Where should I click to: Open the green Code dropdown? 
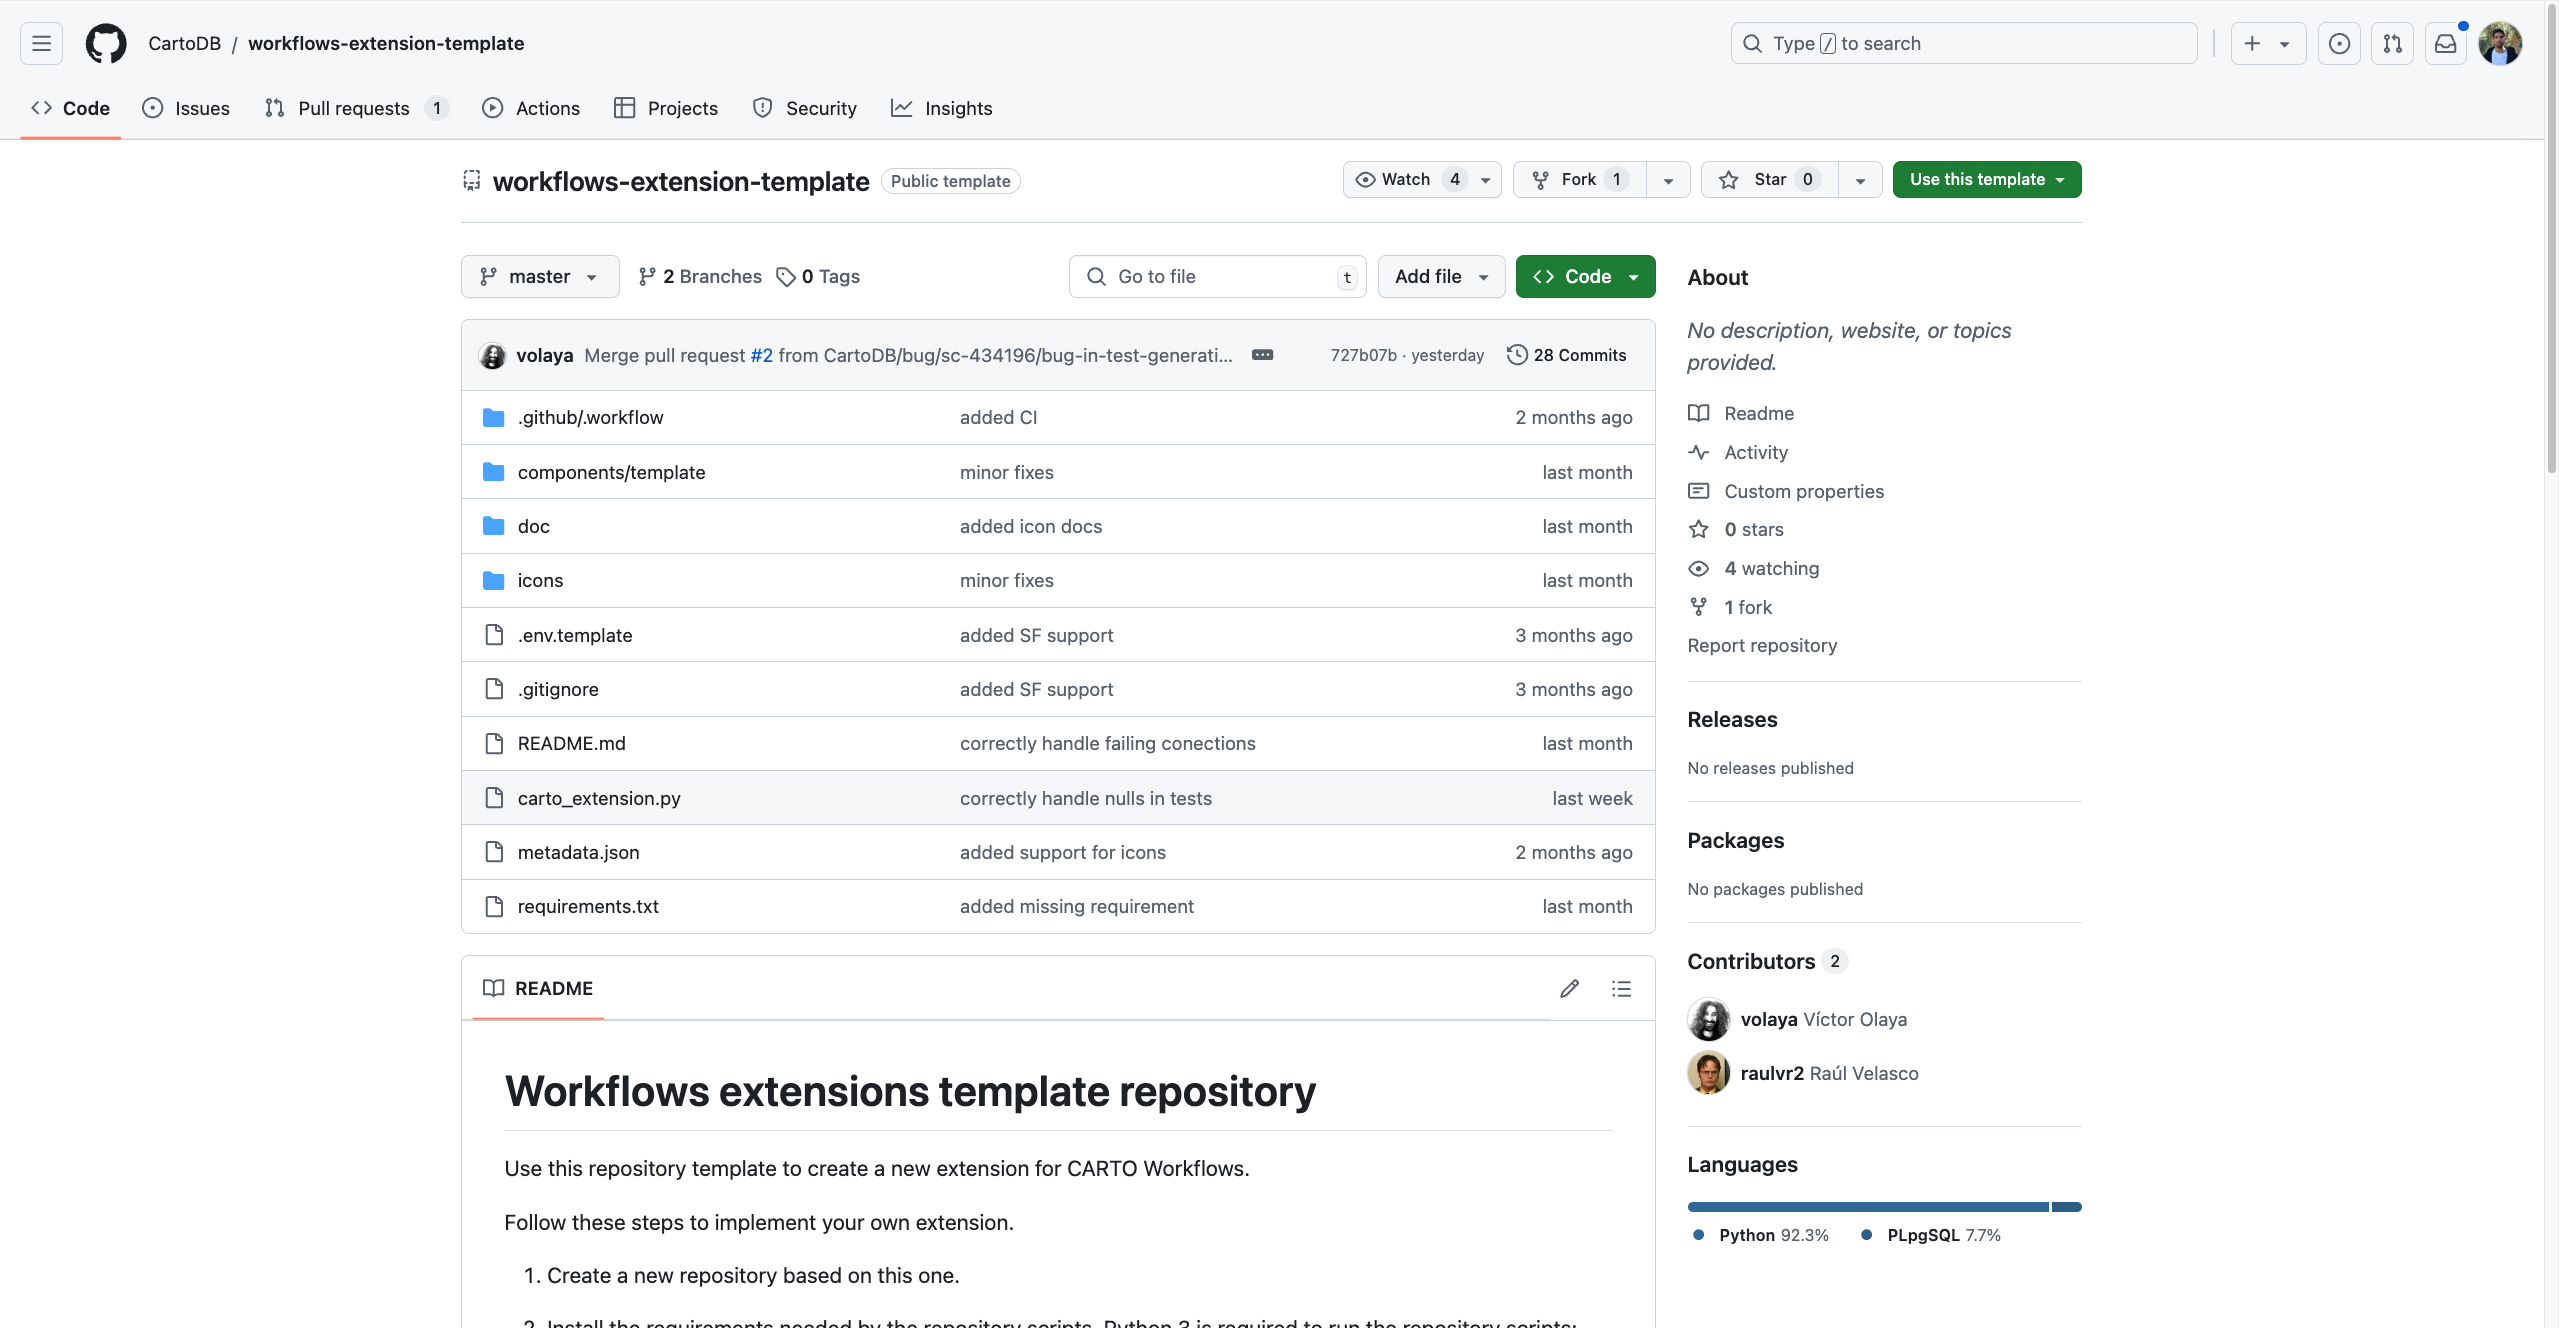point(1585,276)
